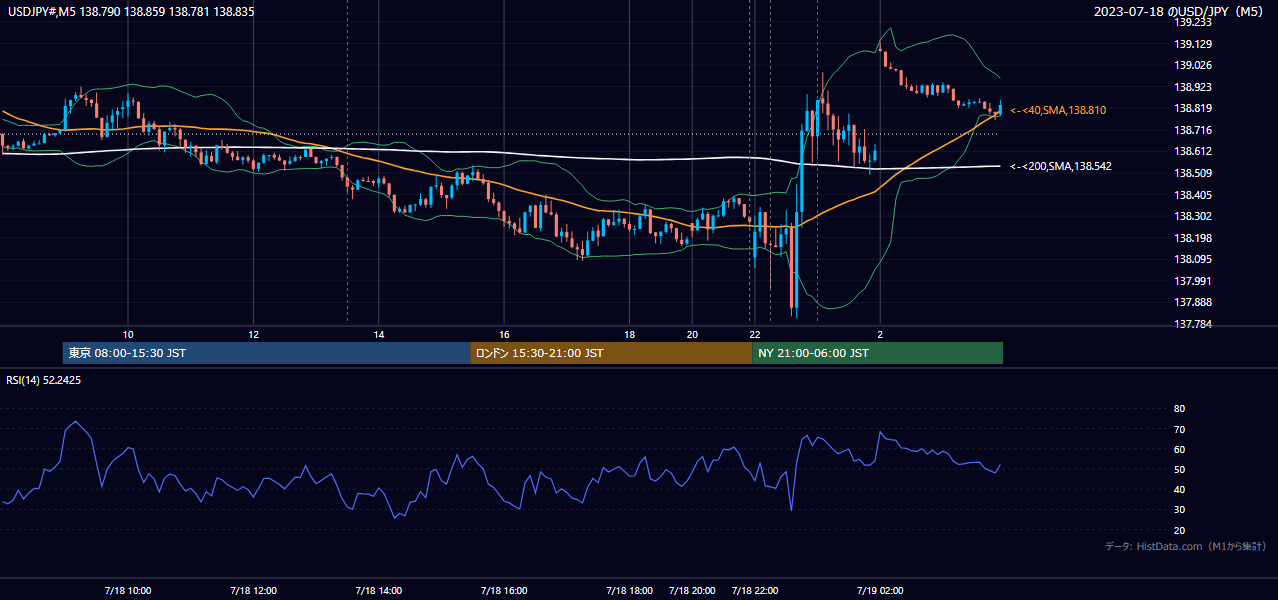Click the RSI(14) 52.2425 indicator label
1278x600 pixels.
point(44,380)
